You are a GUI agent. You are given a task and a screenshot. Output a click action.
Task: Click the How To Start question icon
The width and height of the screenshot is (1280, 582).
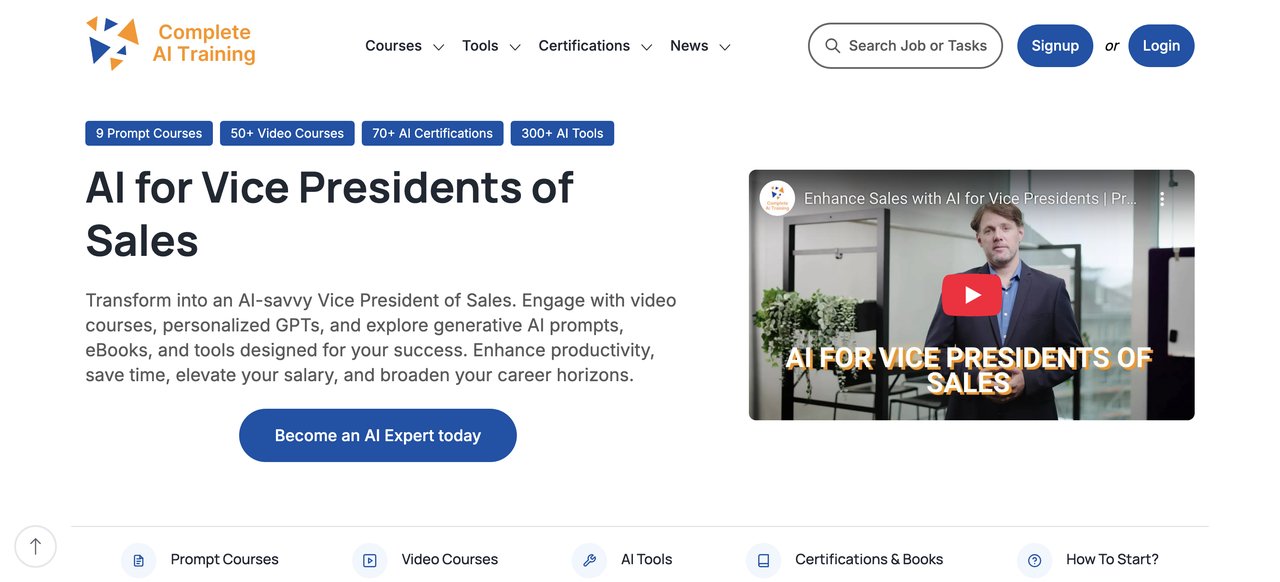pyautogui.click(x=1034, y=560)
